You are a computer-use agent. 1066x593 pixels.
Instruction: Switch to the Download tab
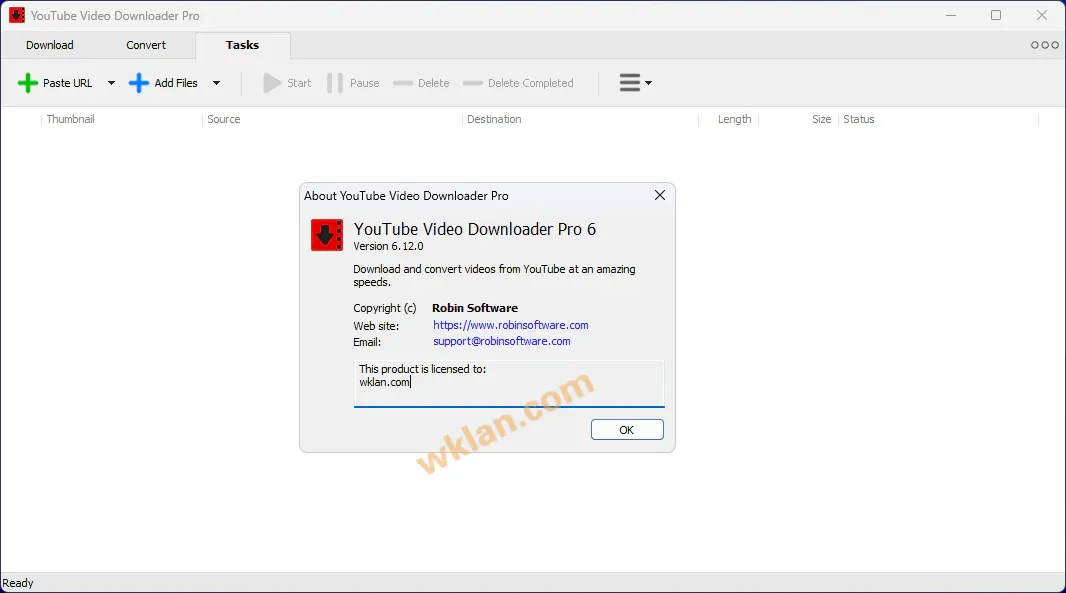tap(50, 45)
